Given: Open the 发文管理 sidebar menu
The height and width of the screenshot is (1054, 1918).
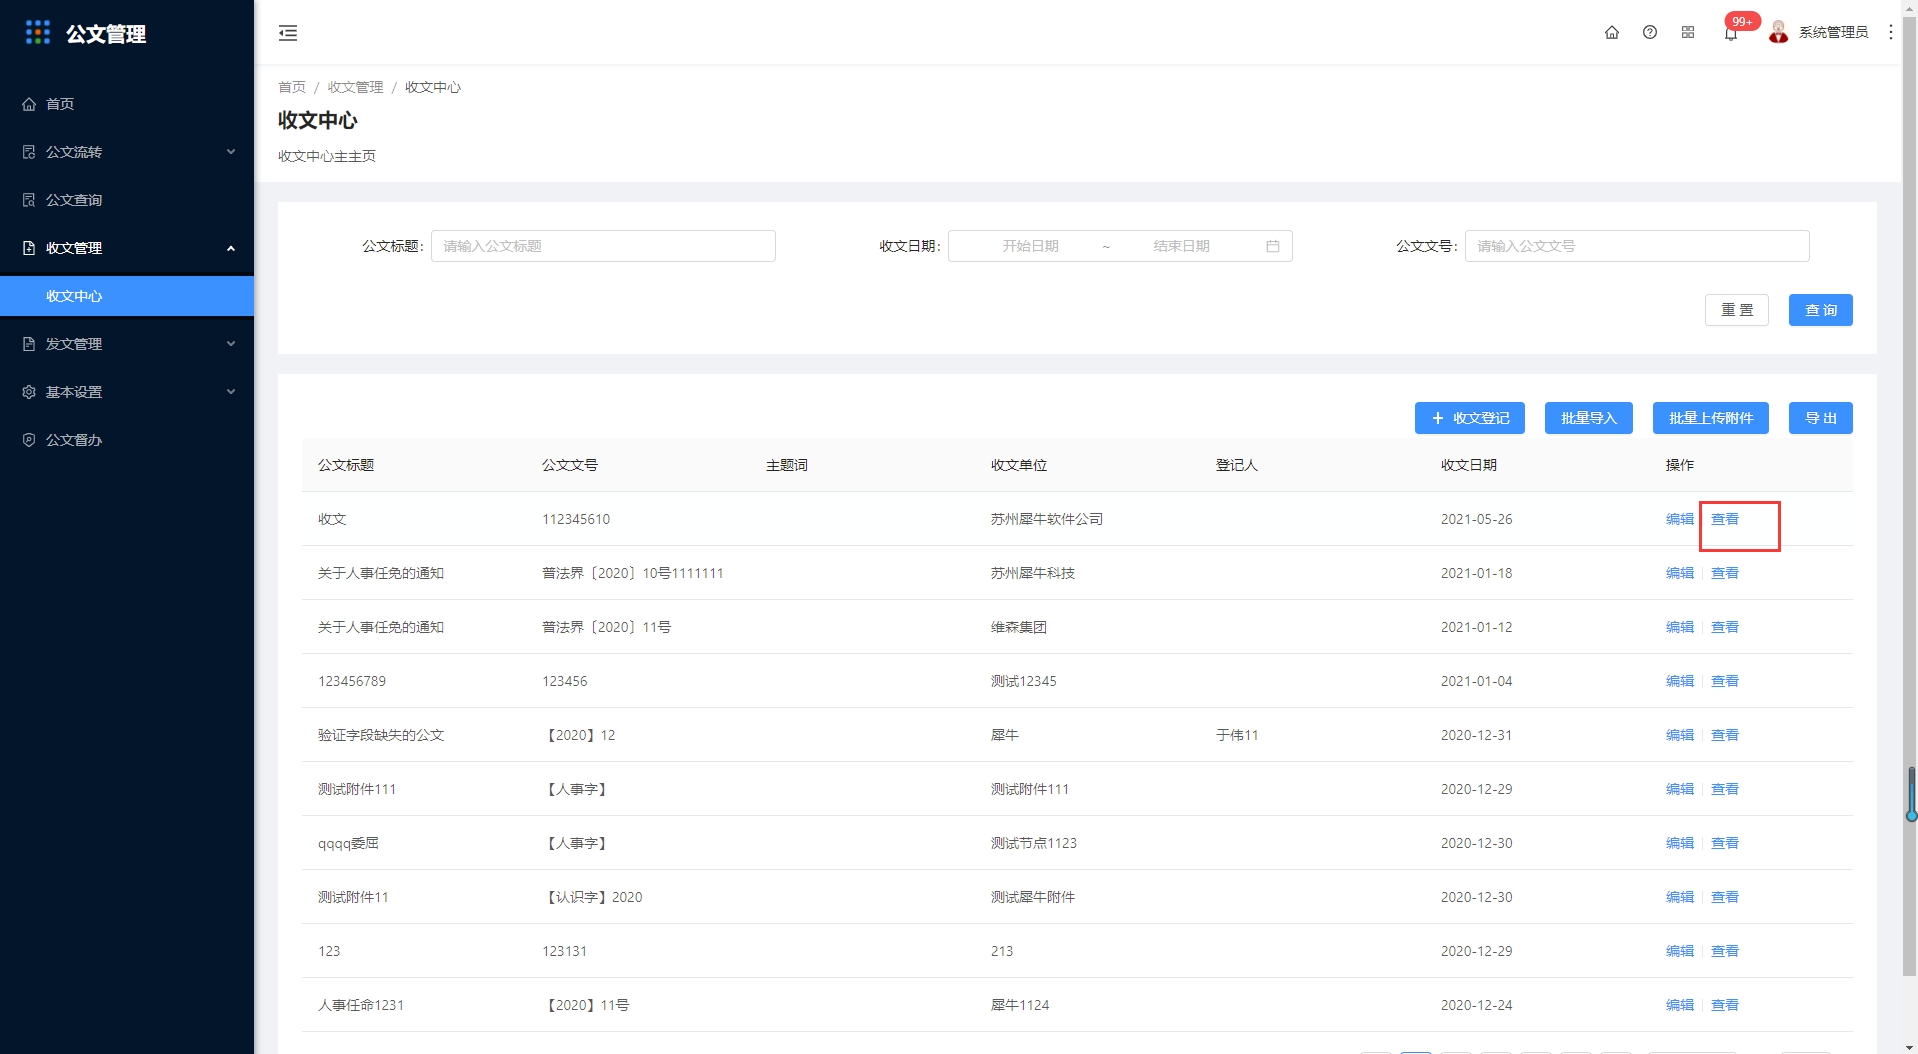Looking at the screenshot, I should click(127, 344).
